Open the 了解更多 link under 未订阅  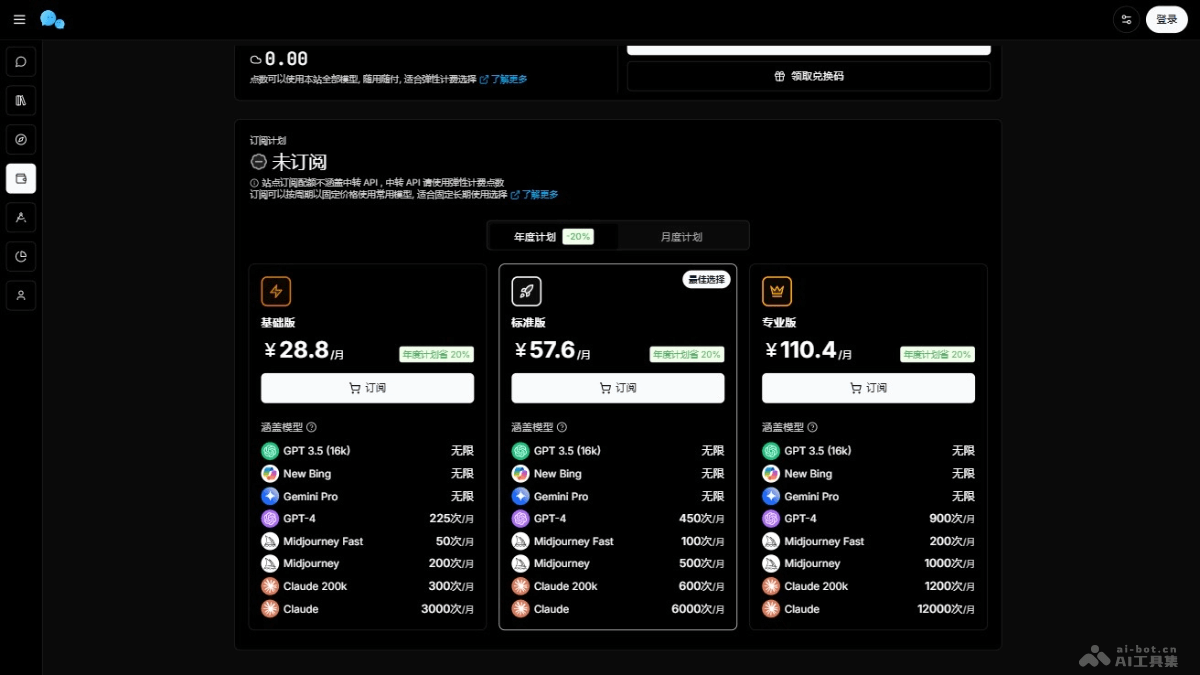[537, 195]
